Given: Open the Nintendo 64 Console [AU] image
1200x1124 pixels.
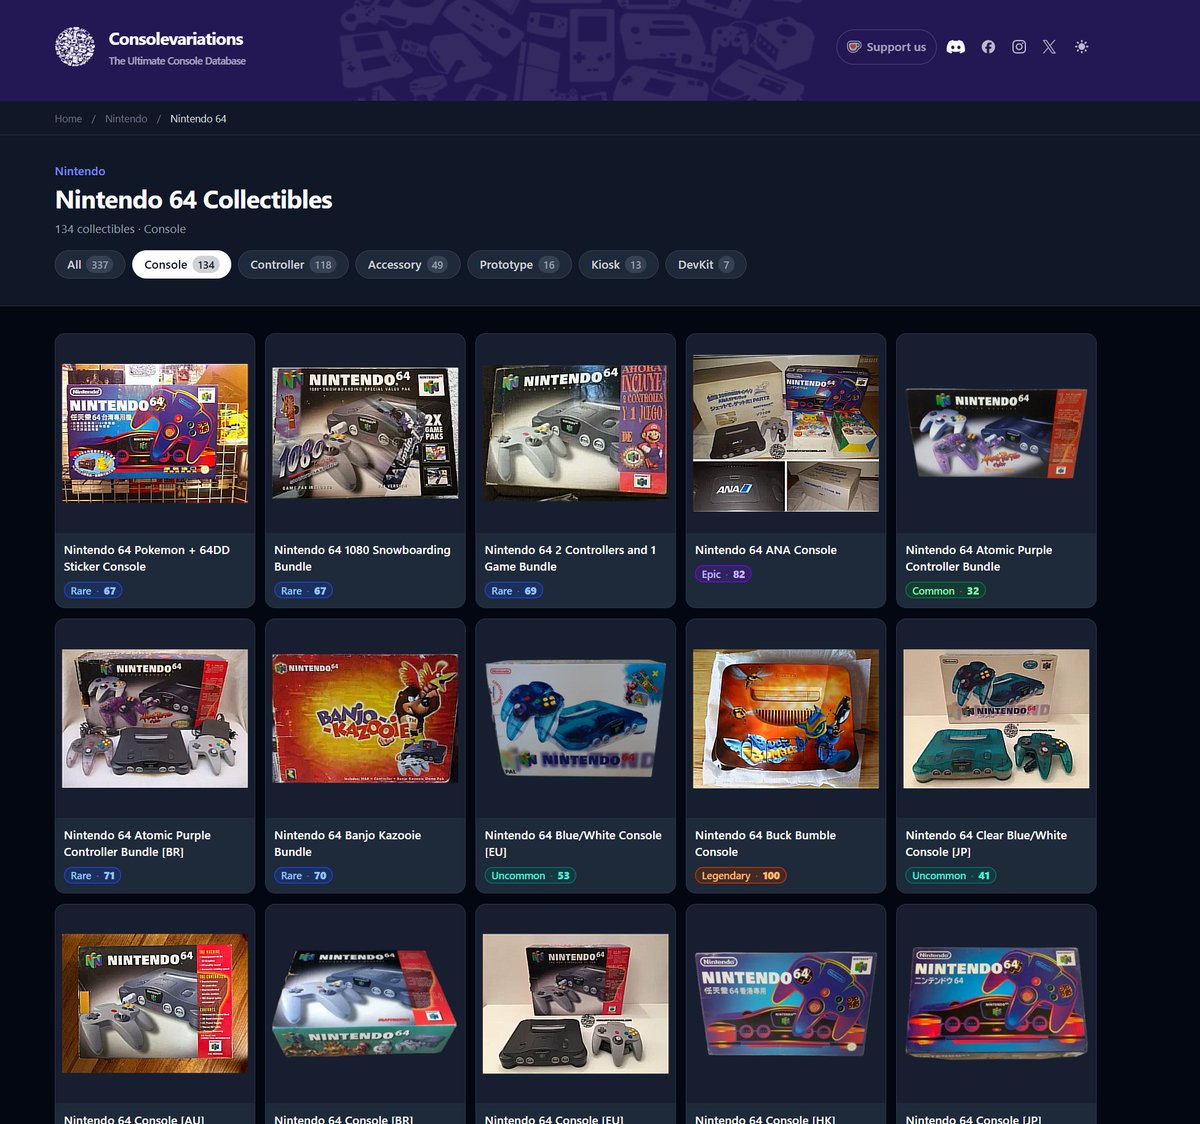Looking at the screenshot, I should [x=155, y=1003].
